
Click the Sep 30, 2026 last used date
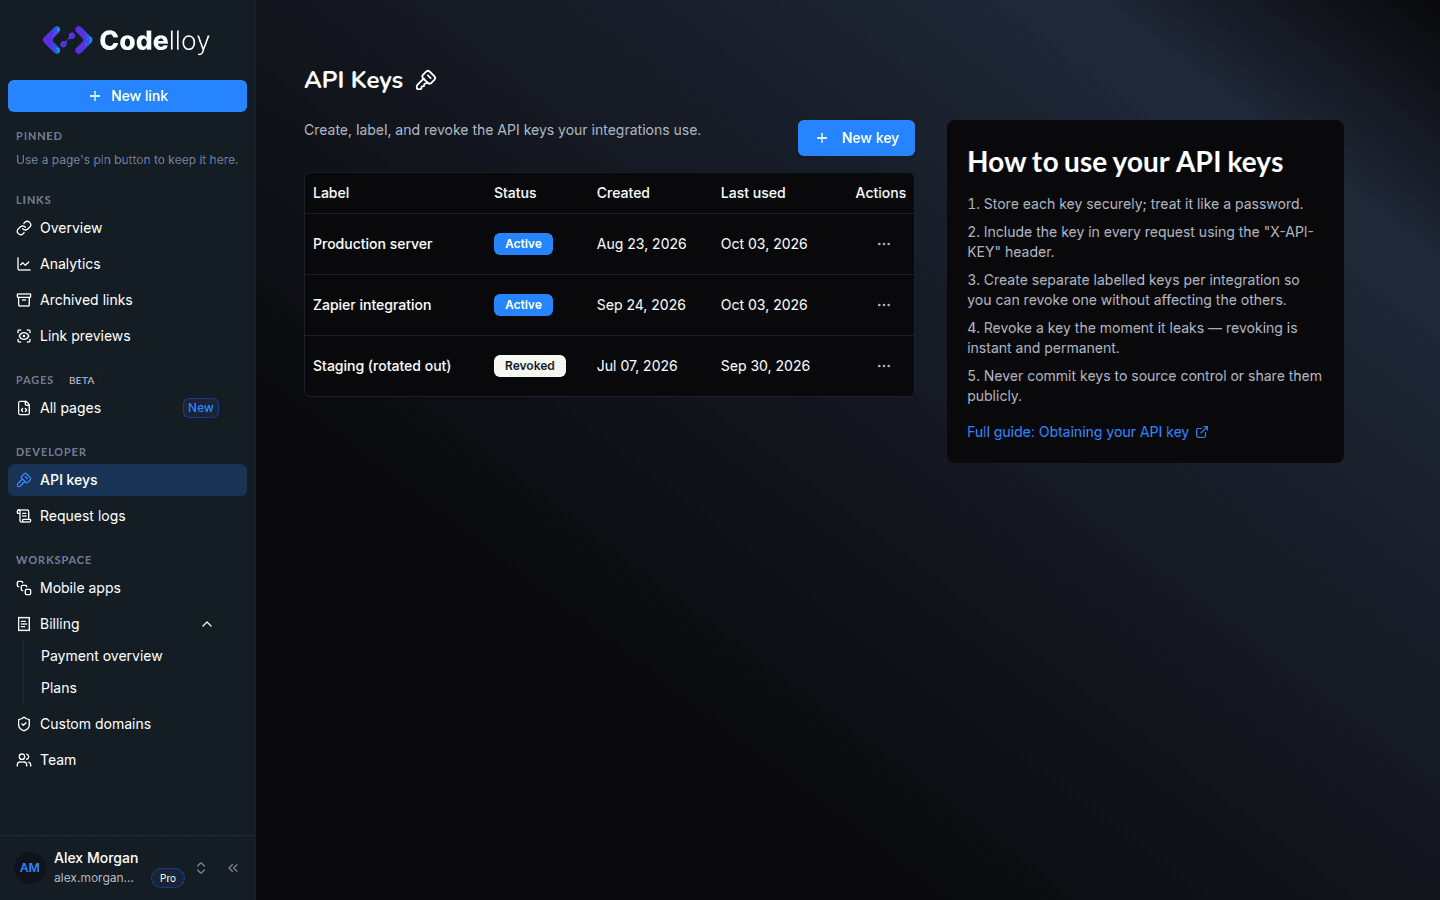pyautogui.click(x=766, y=366)
